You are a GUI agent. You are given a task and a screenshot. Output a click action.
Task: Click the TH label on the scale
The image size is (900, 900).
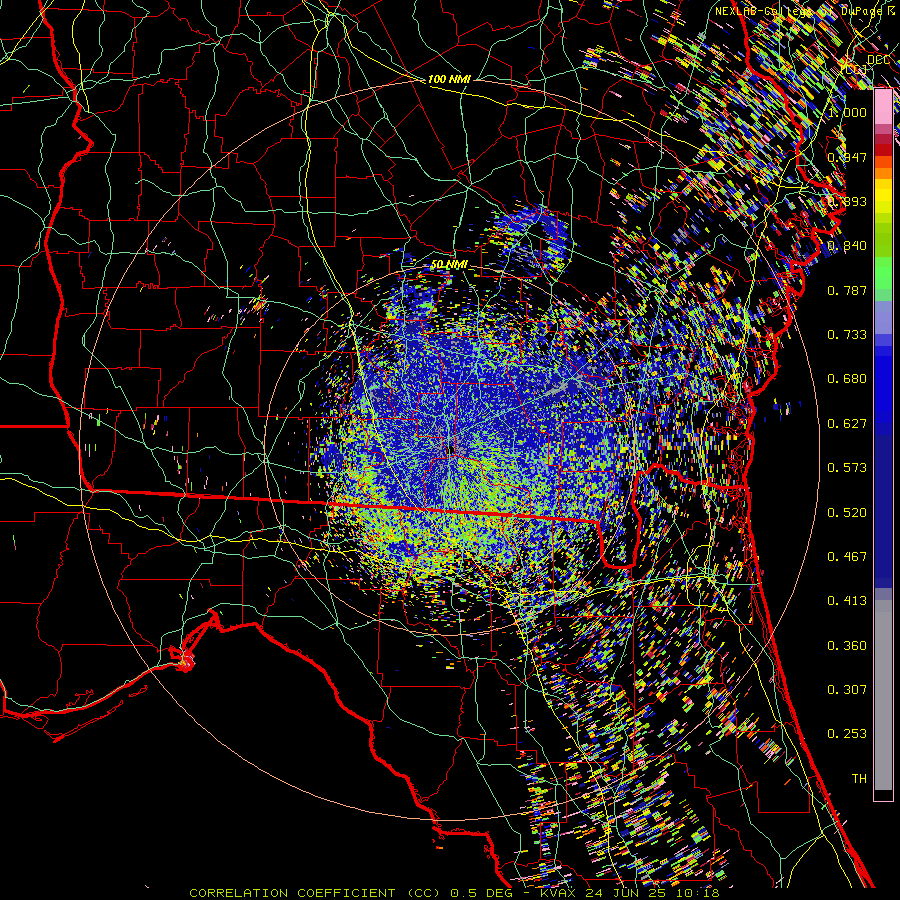[x=859, y=779]
